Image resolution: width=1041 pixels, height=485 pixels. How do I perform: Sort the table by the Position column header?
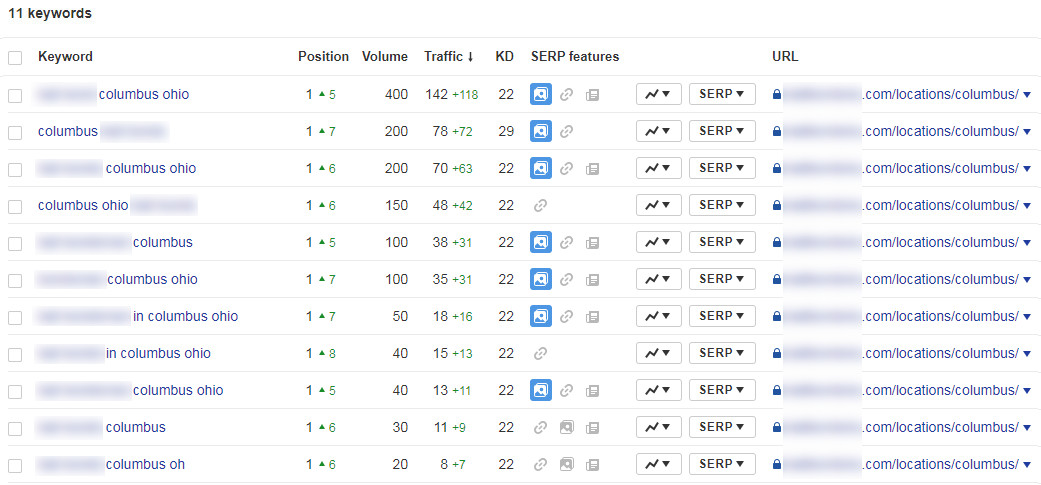click(x=323, y=57)
